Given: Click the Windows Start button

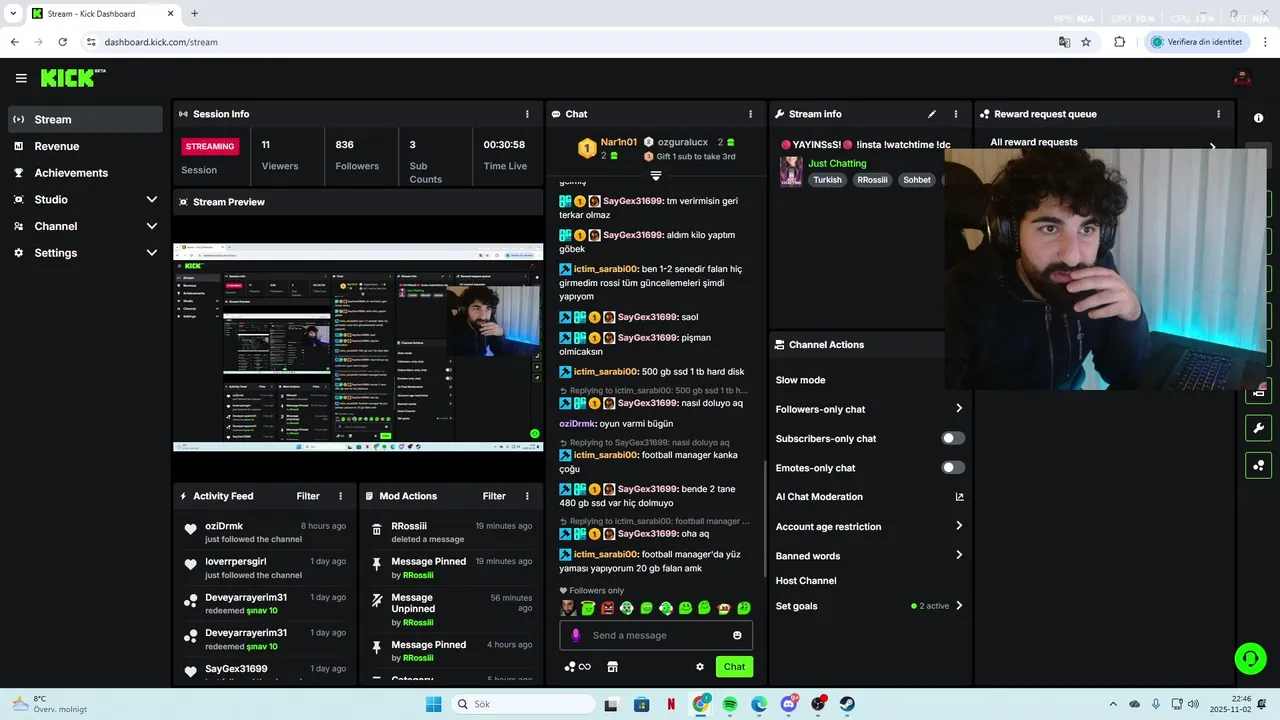Looking at the screenshot, I should point(433,704).
